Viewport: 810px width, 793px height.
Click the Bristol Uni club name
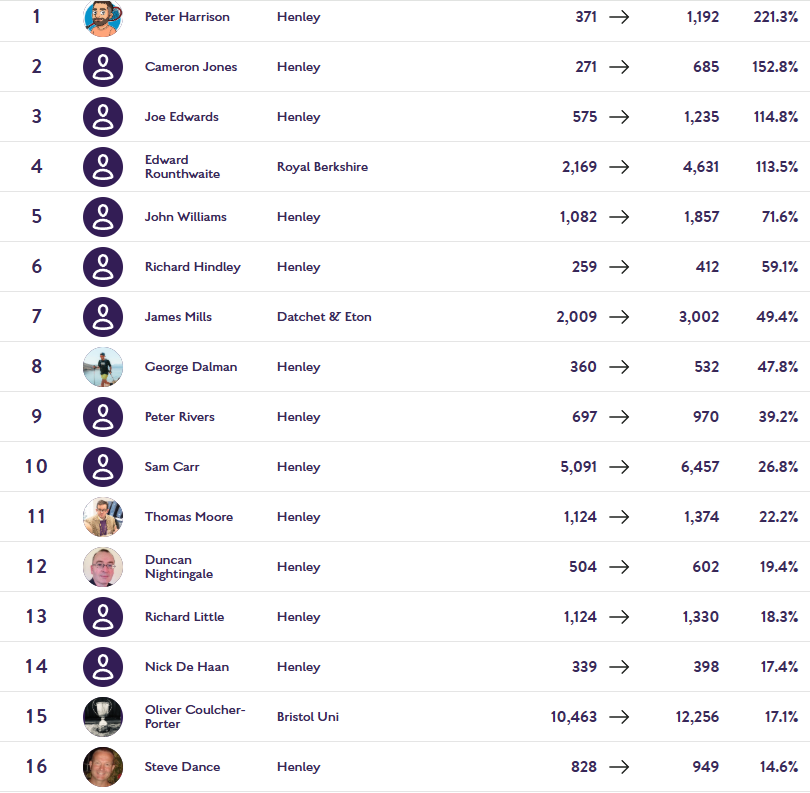308,717
